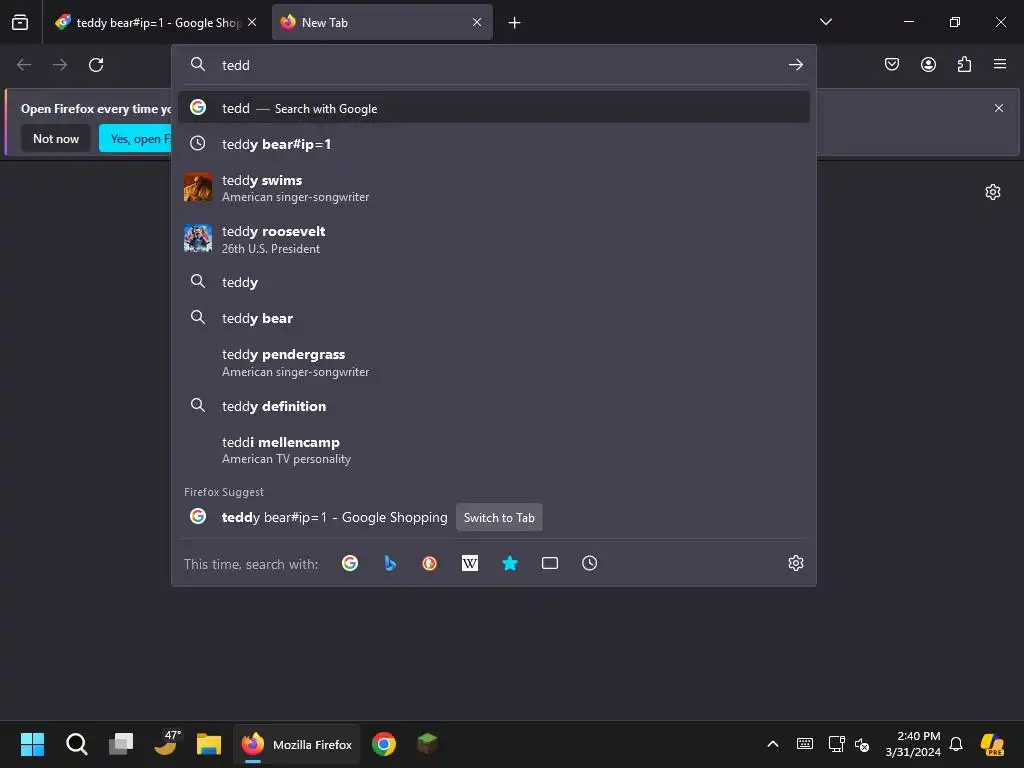Open search settings gear in dropdown
This screenshot has width=1024, height=768.
pyautogui.click(x=795, y=563)
